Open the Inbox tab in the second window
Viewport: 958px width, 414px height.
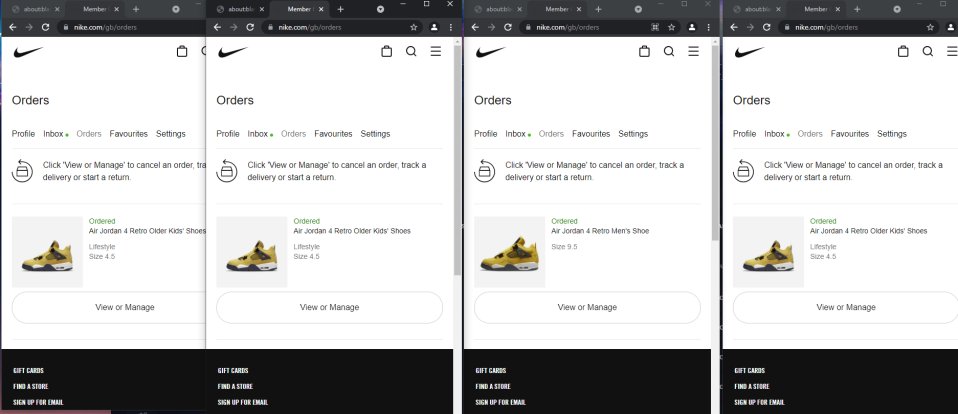(258, 134)
